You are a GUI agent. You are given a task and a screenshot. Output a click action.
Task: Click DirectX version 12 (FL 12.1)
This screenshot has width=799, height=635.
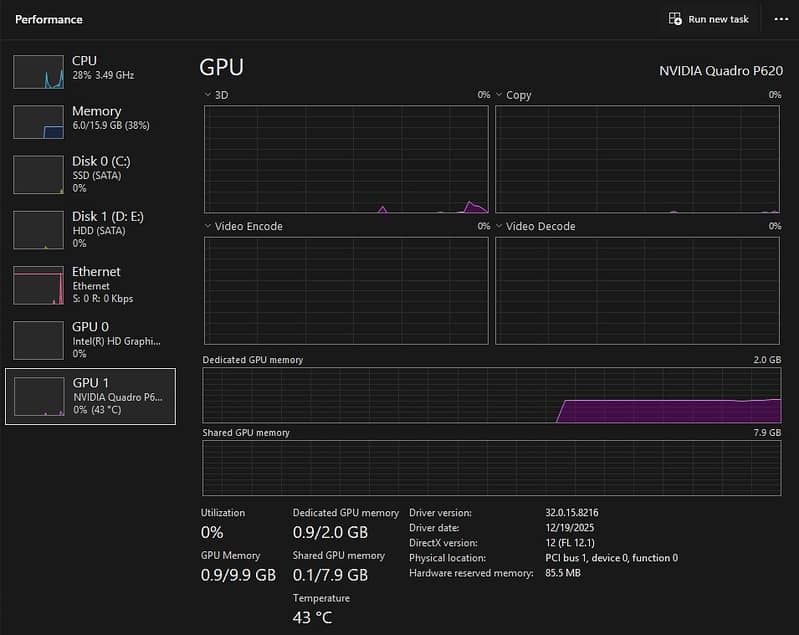[x=570, y=543]
